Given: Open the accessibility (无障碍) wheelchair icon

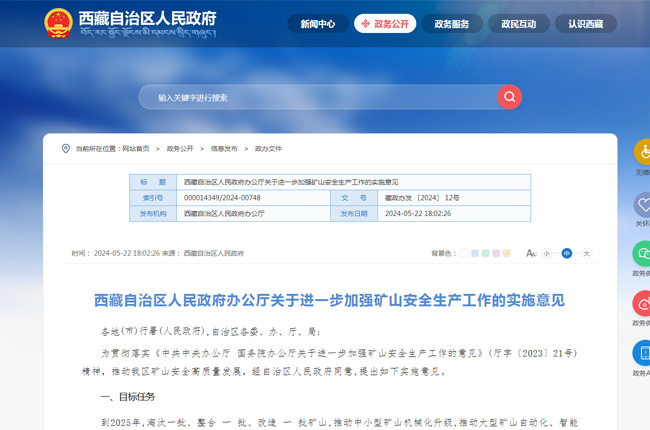Looking at the screenshot, I should point(643,152).
